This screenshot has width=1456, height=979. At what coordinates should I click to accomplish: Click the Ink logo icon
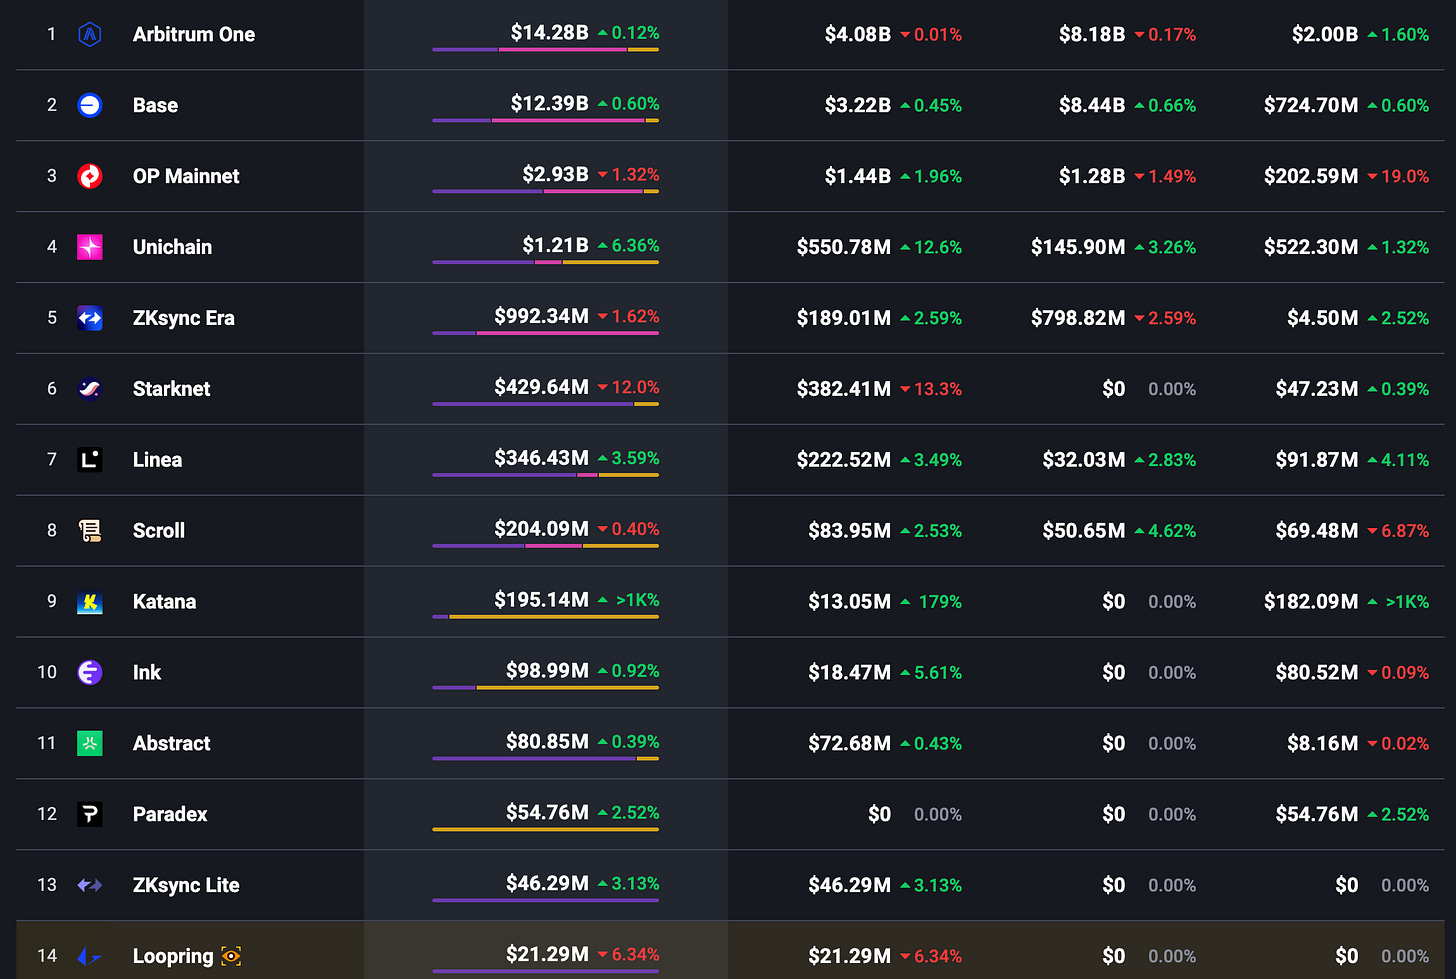click(x=90, y=673)
